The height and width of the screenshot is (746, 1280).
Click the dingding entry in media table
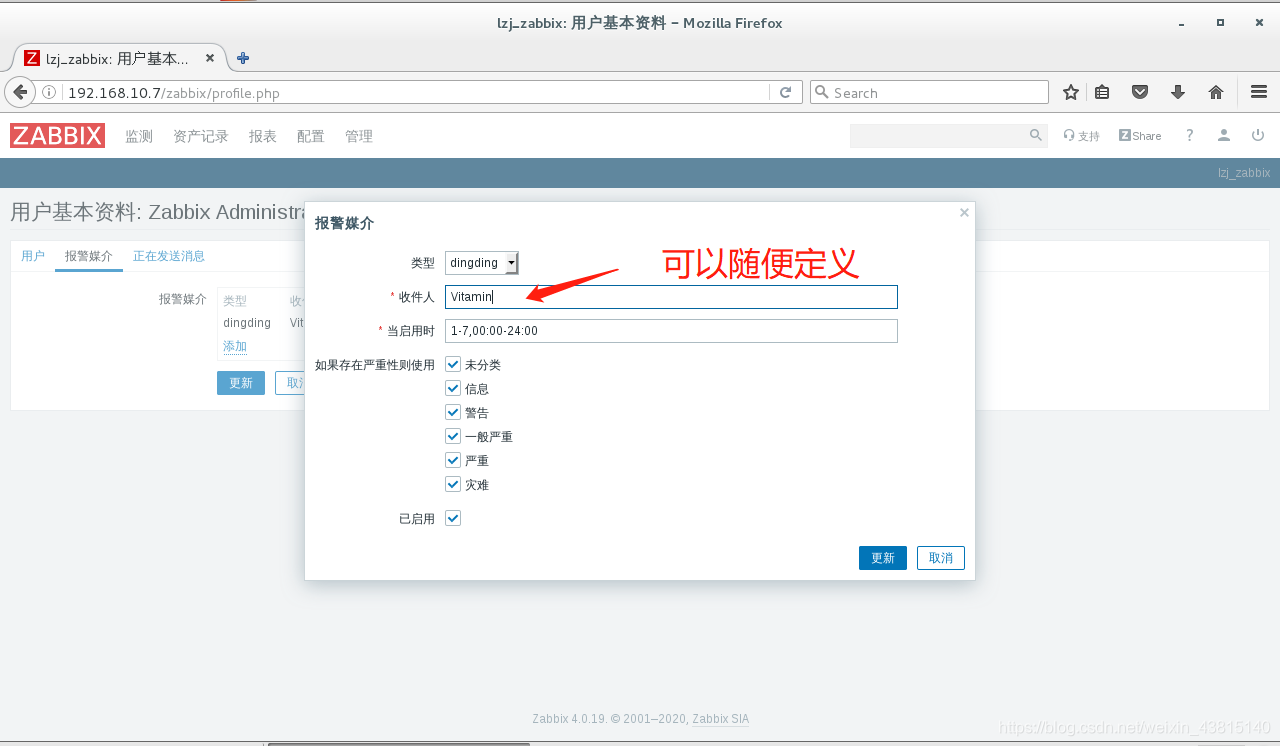tap(247, 323)
